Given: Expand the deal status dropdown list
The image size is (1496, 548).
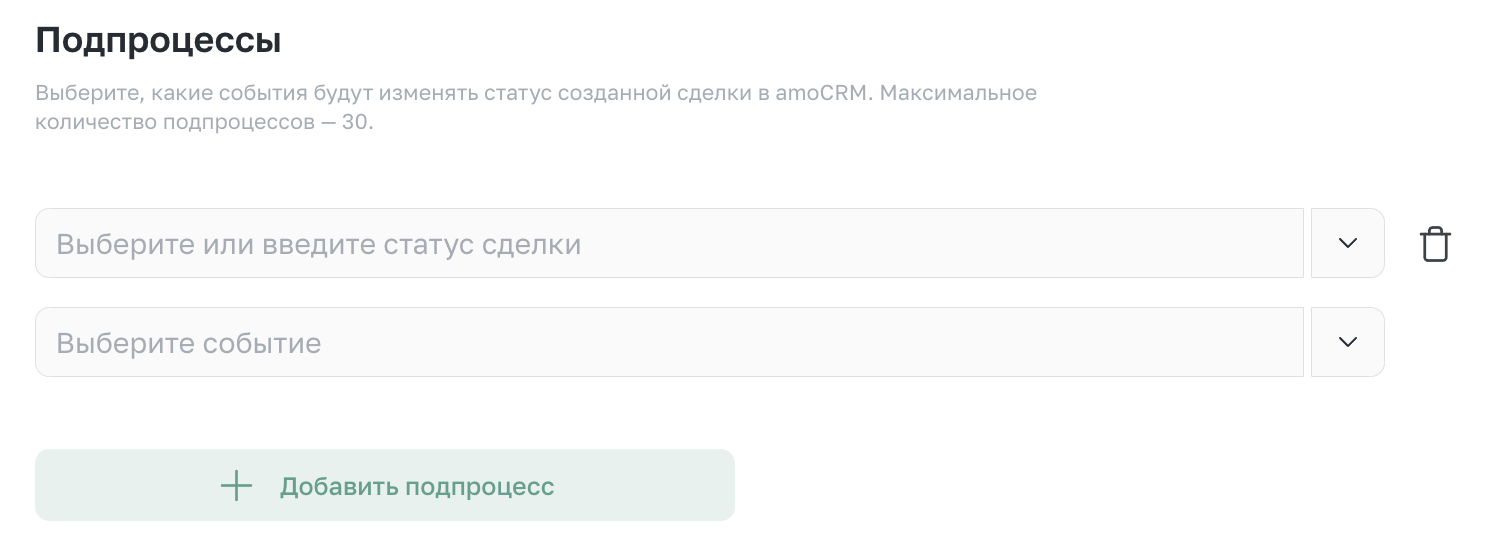Looking at the screenshot, I should [1348, 243].
